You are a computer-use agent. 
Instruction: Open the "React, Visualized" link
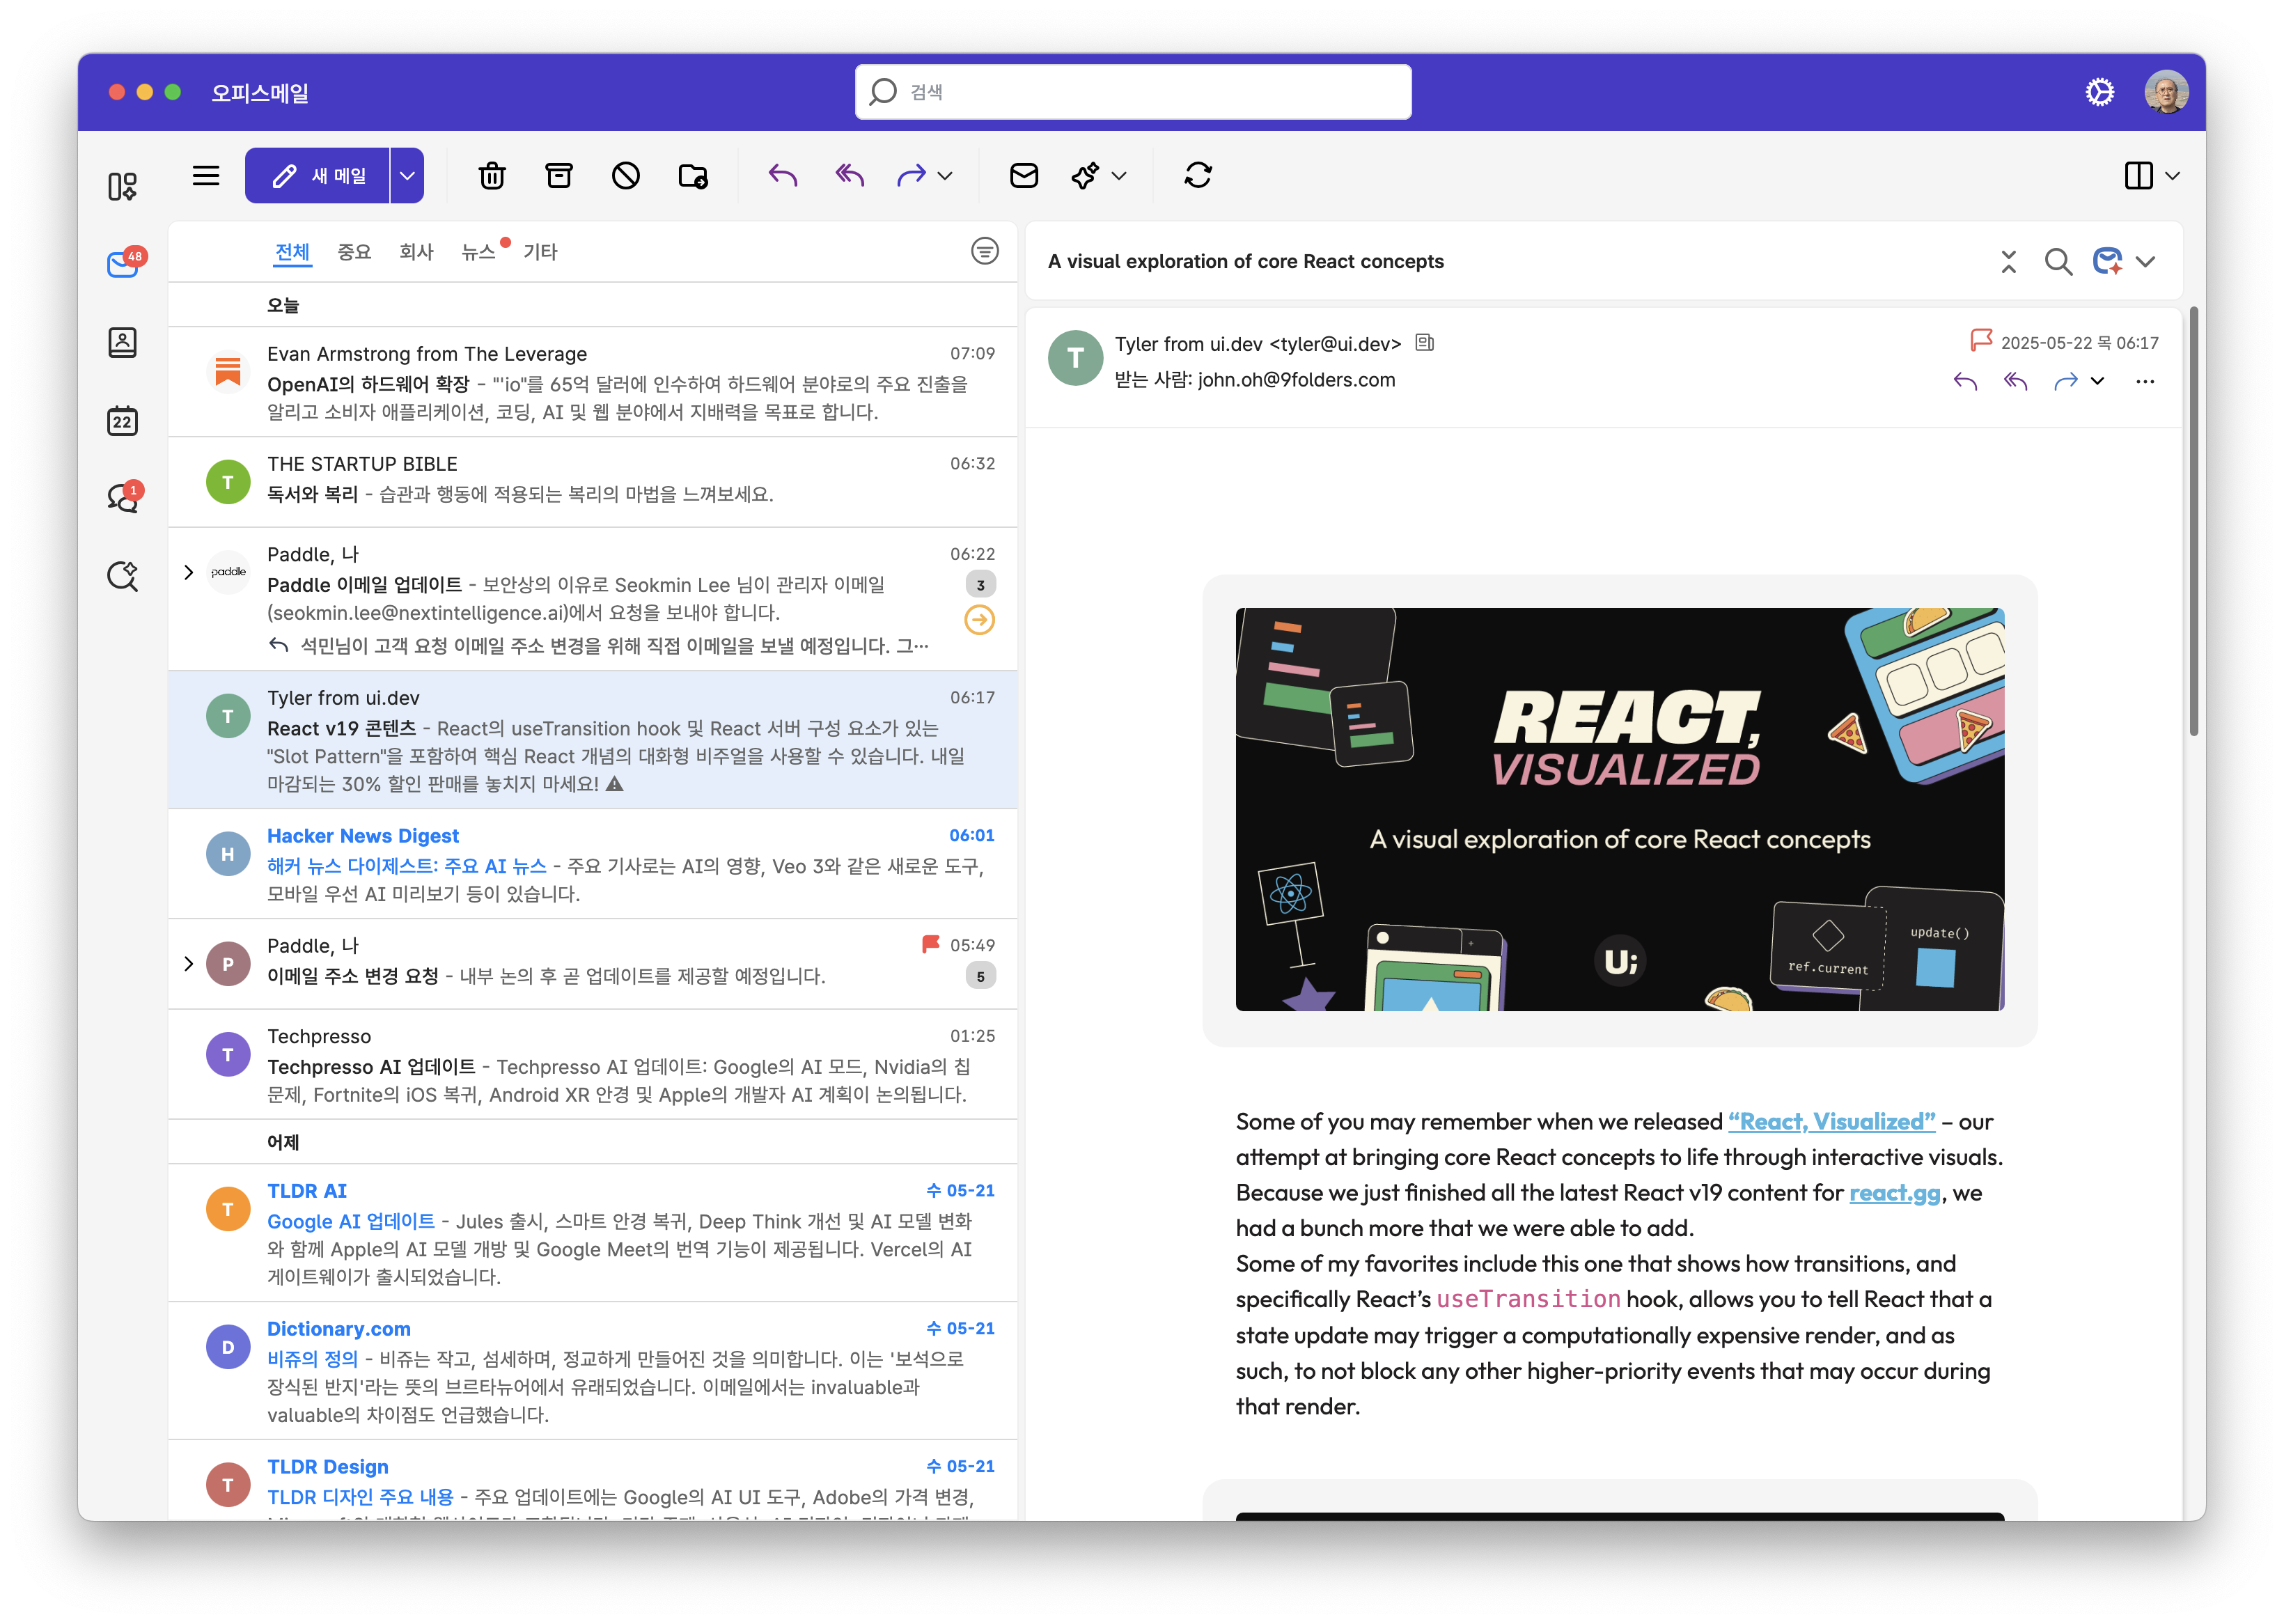click(1831, 1122)
